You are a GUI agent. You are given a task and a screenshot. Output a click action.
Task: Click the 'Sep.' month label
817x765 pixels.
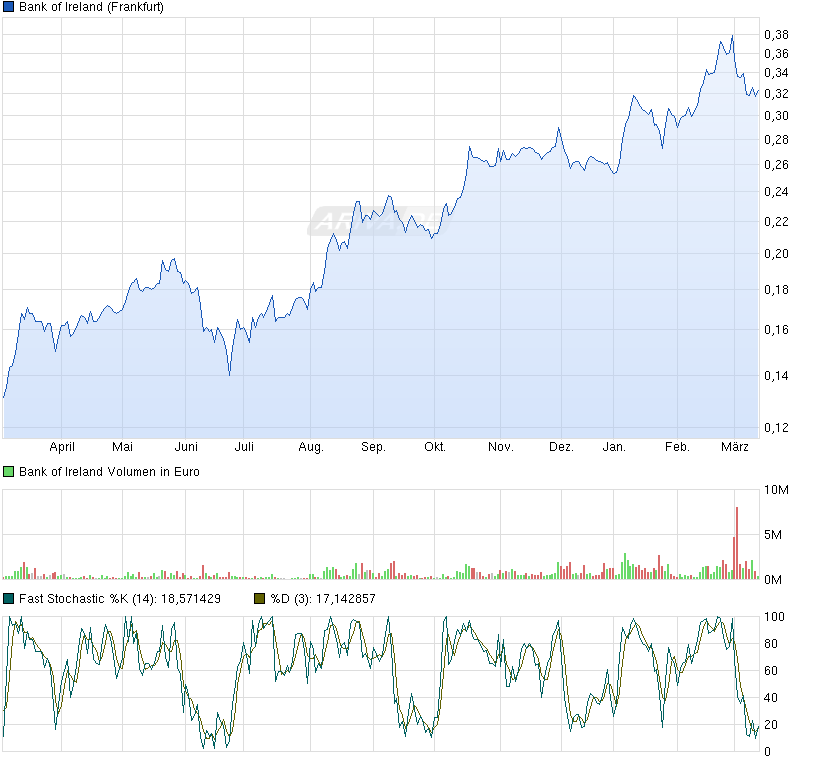click(x=374, y=447)
